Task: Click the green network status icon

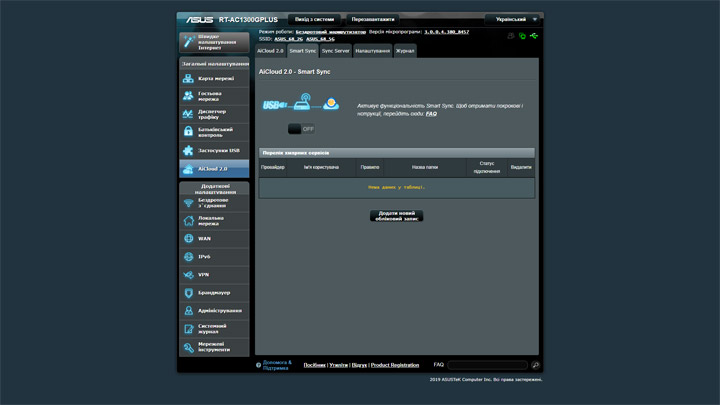Action: 522,36
